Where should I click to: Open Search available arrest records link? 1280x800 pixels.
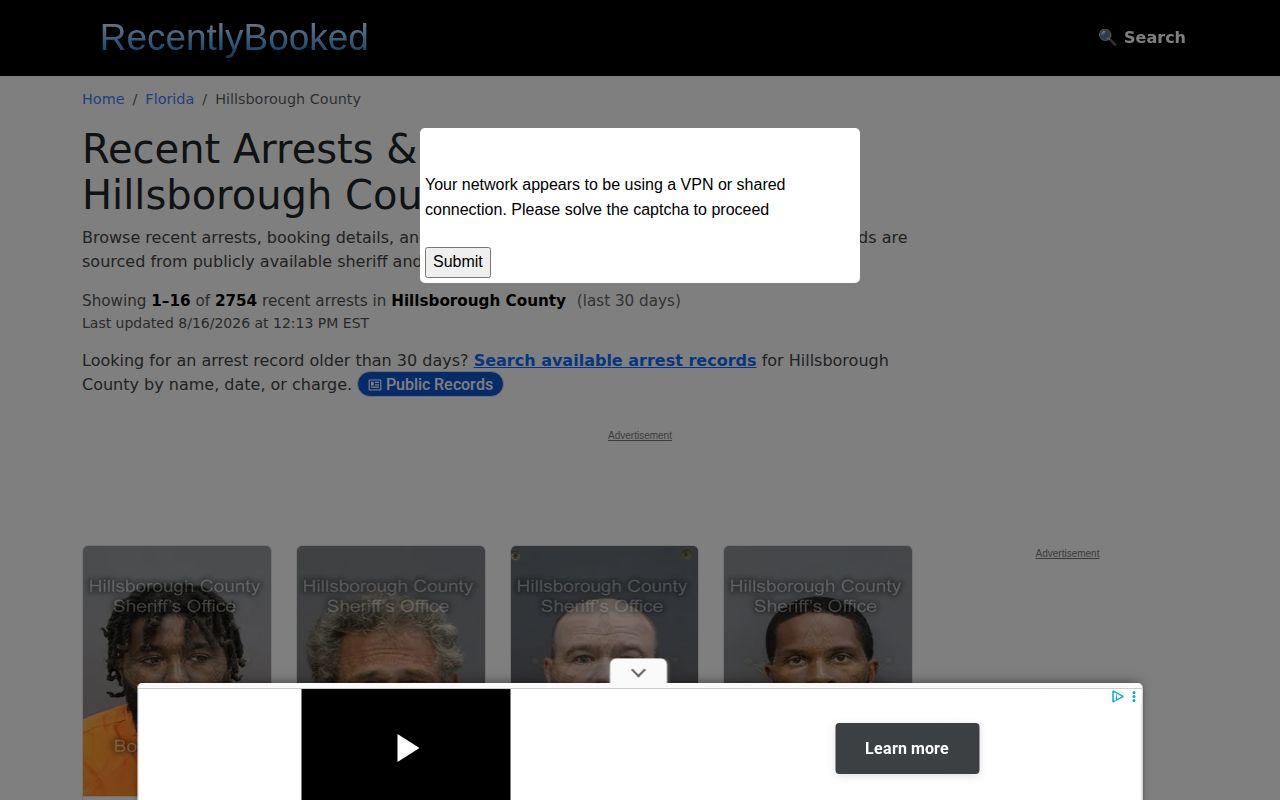pos(615,360)
